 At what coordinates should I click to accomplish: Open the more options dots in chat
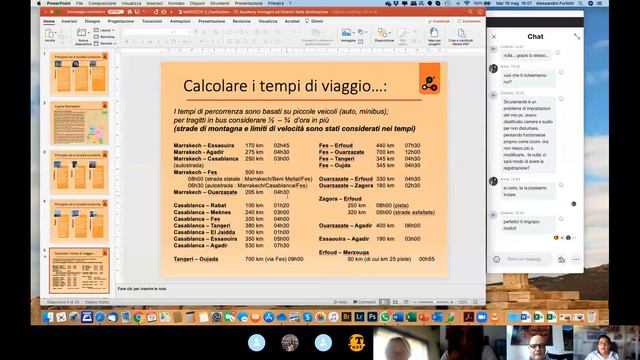coord(576,260)
